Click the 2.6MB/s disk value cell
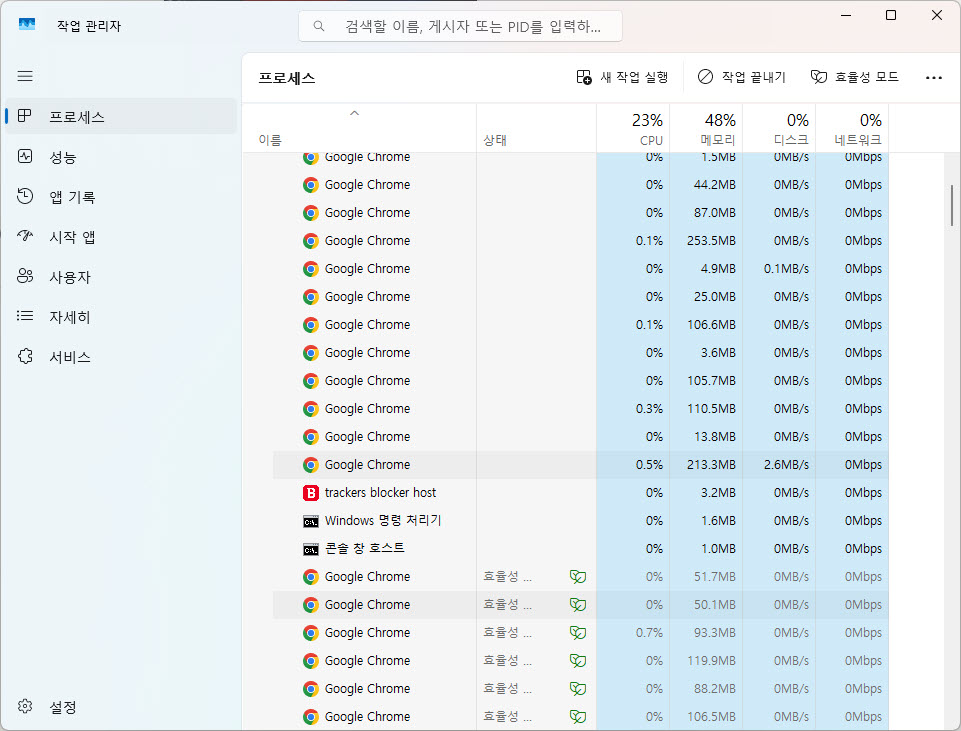The width and height of the screenshot is (961, 731). pos(779,464)
